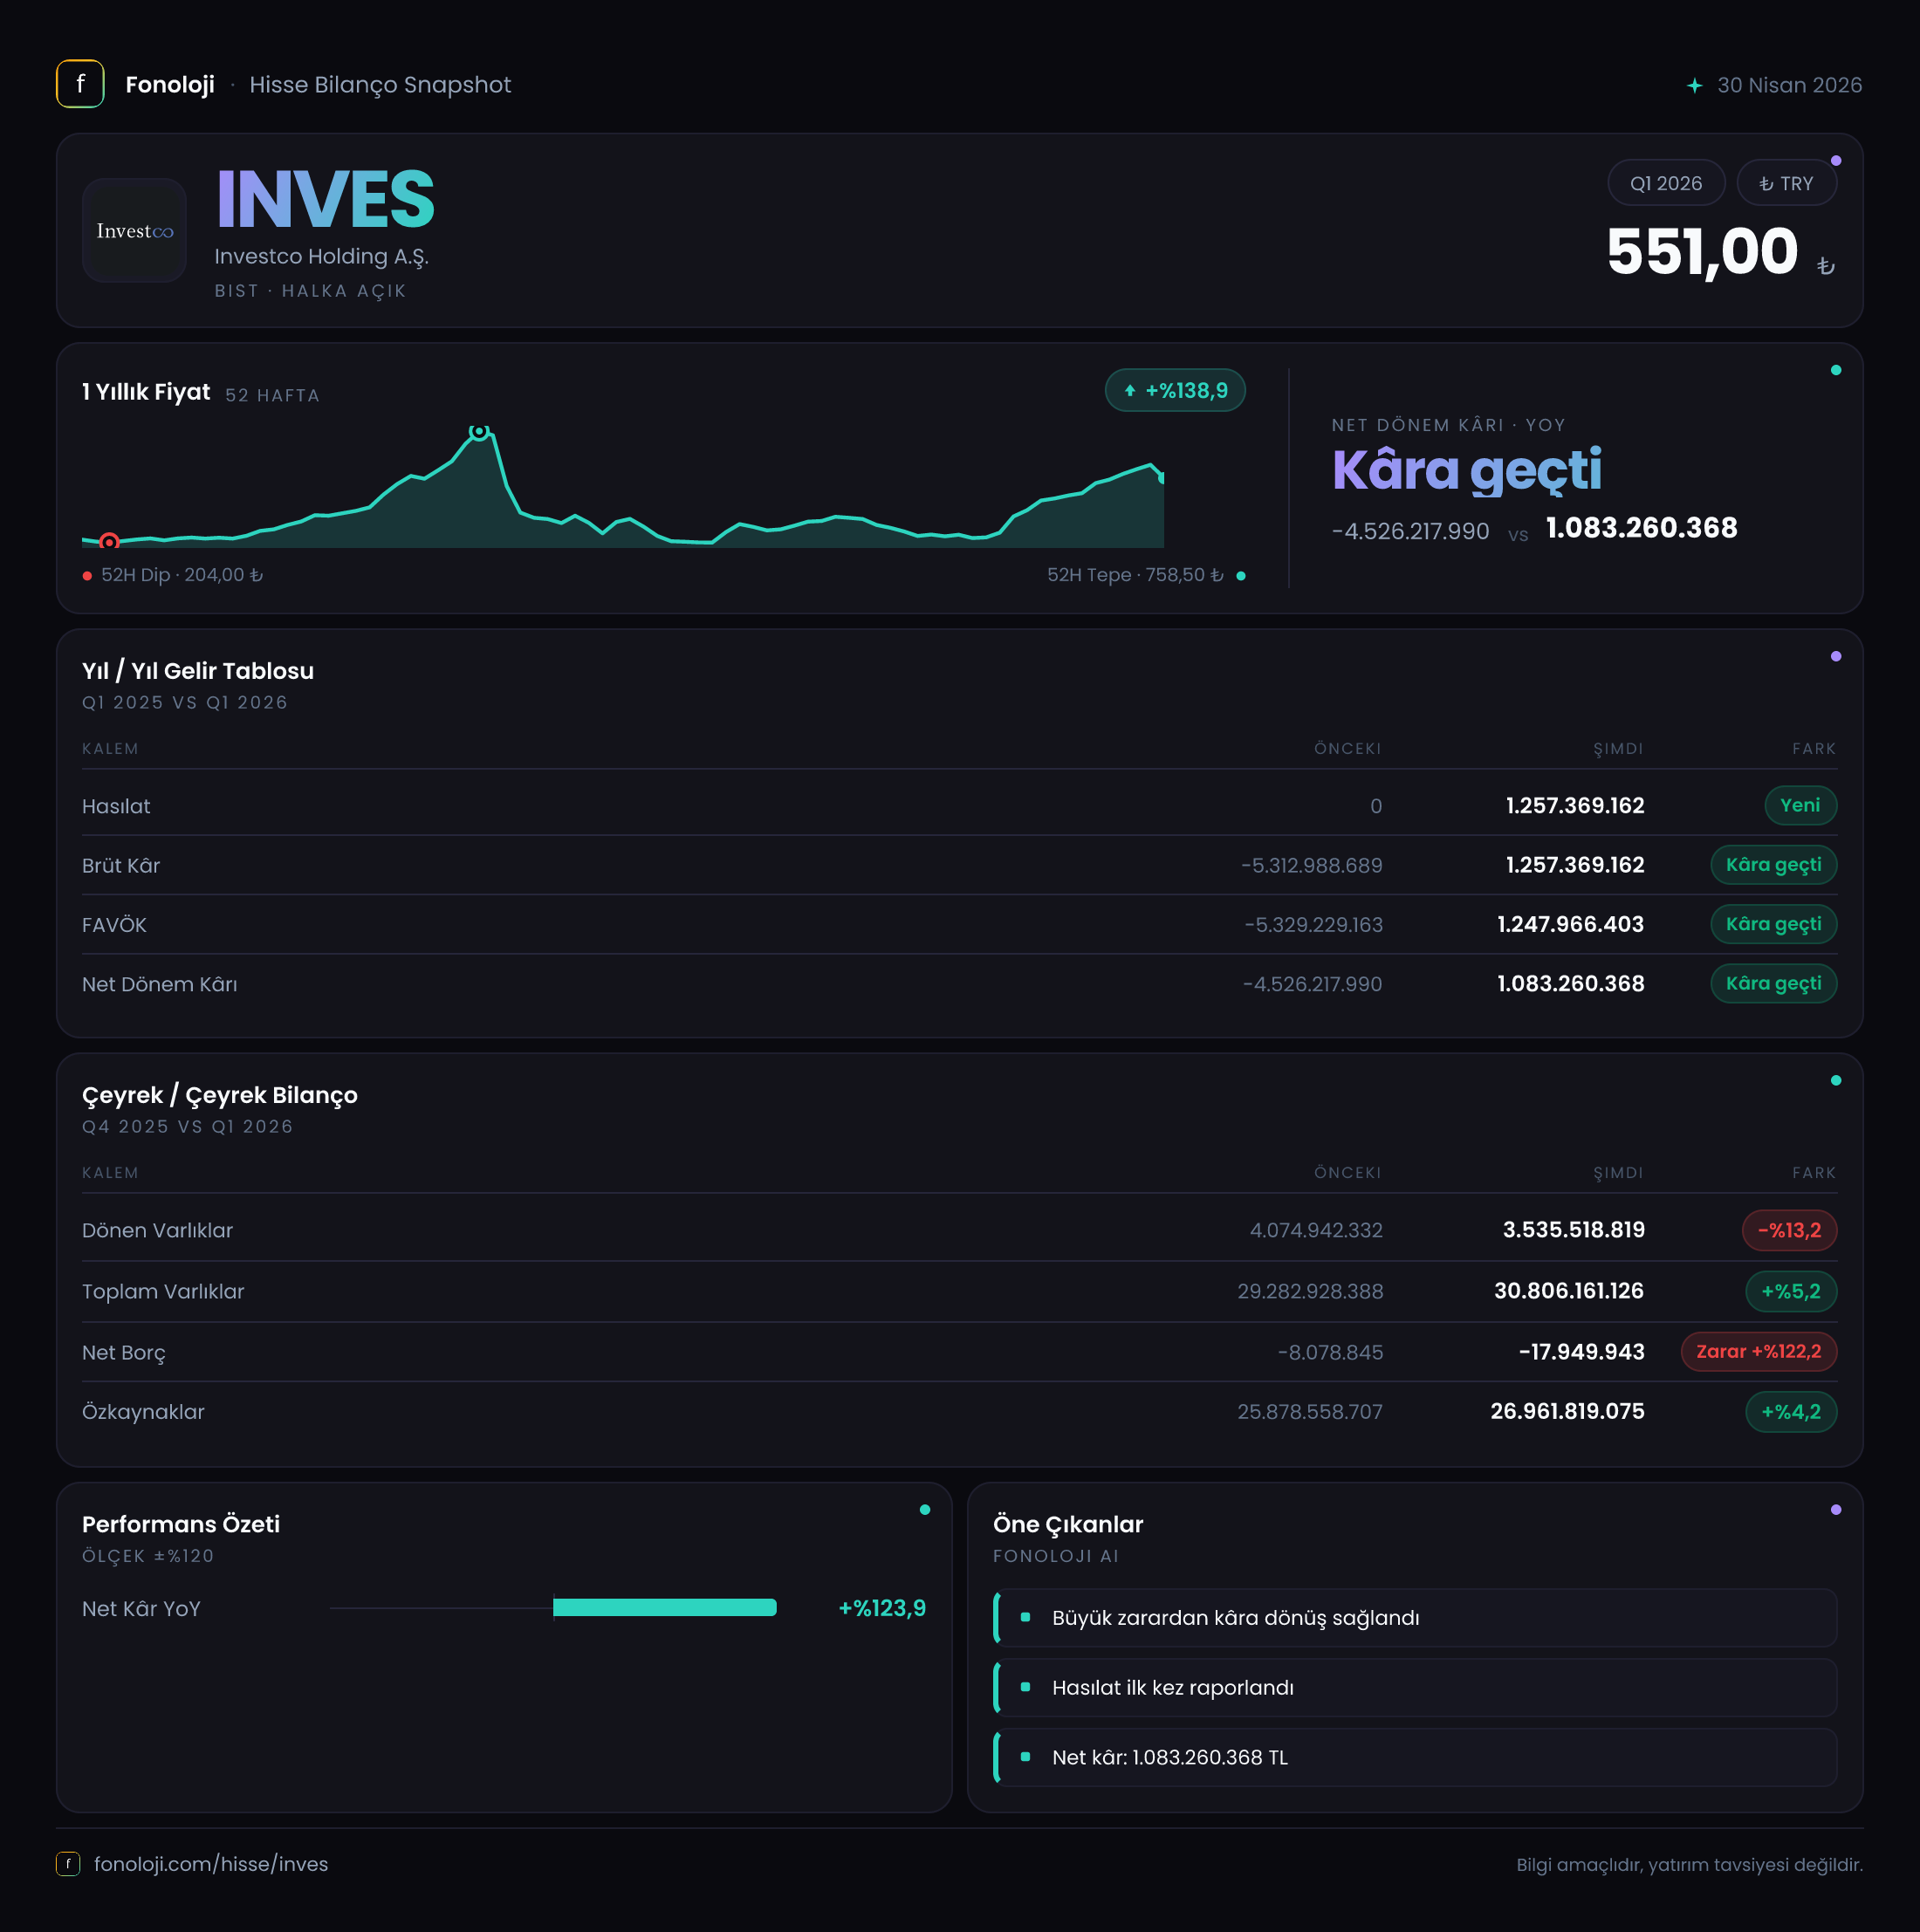This screenshot has width=1920, height=1932.
Task: Click the current Dönen Varlıklar value 3.535.518.819
Action: click(1573, 1230)
